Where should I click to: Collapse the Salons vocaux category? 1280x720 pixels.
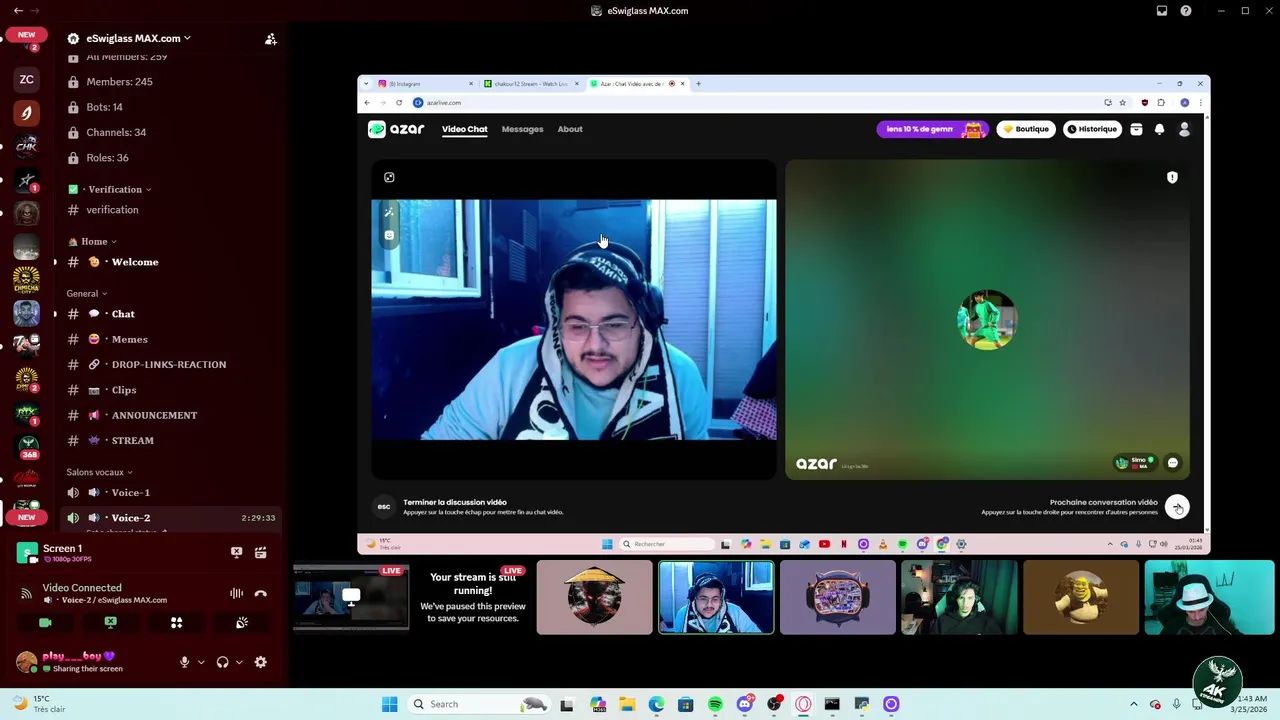(x=99, y=472)
